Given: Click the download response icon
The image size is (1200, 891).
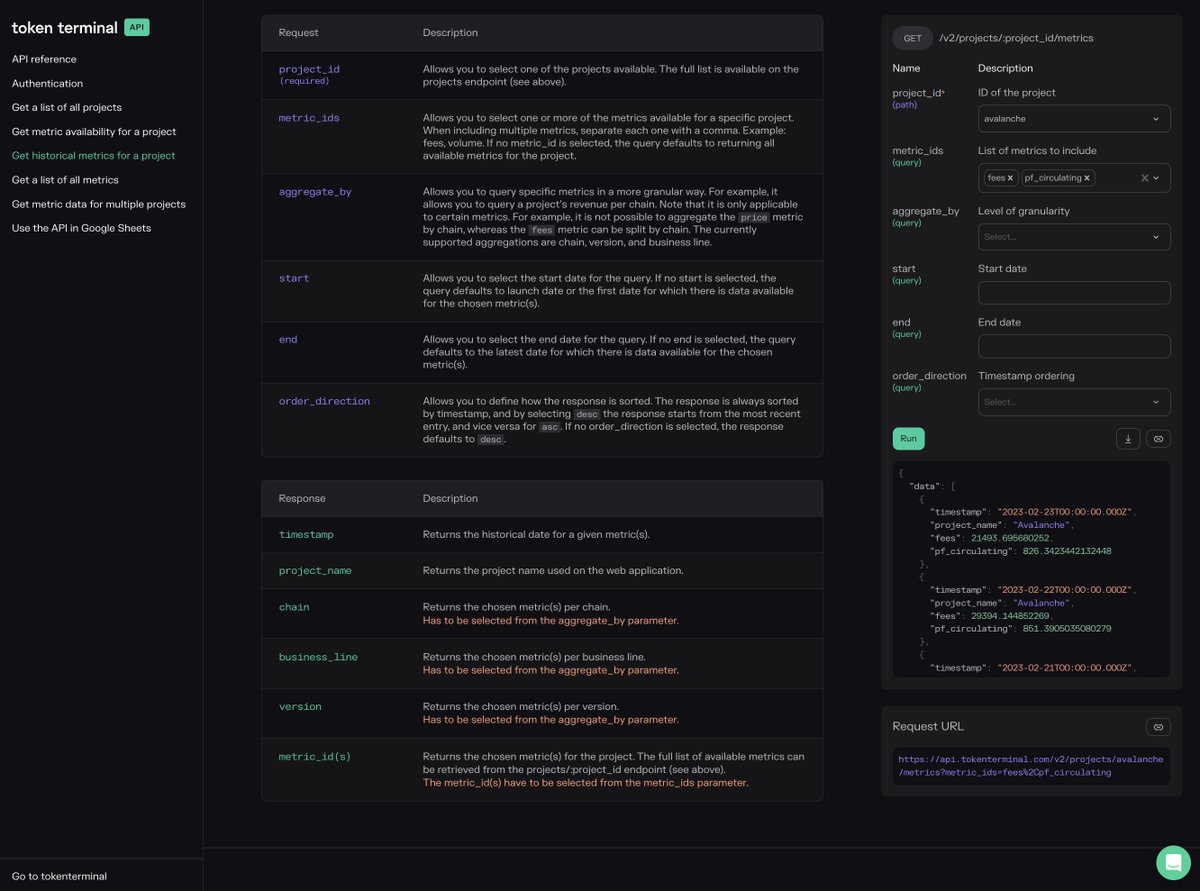Looking at the screenshot, I should [x=1128, y=438].
